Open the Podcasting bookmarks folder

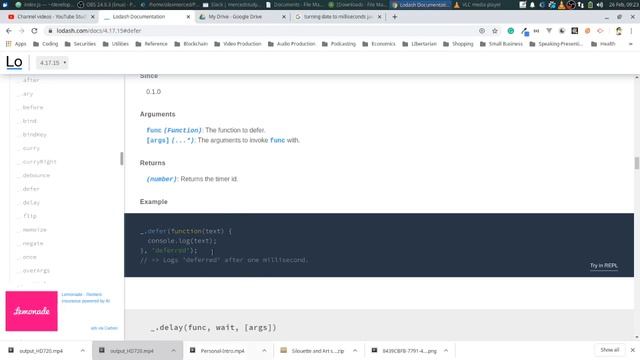pos(339,44)
